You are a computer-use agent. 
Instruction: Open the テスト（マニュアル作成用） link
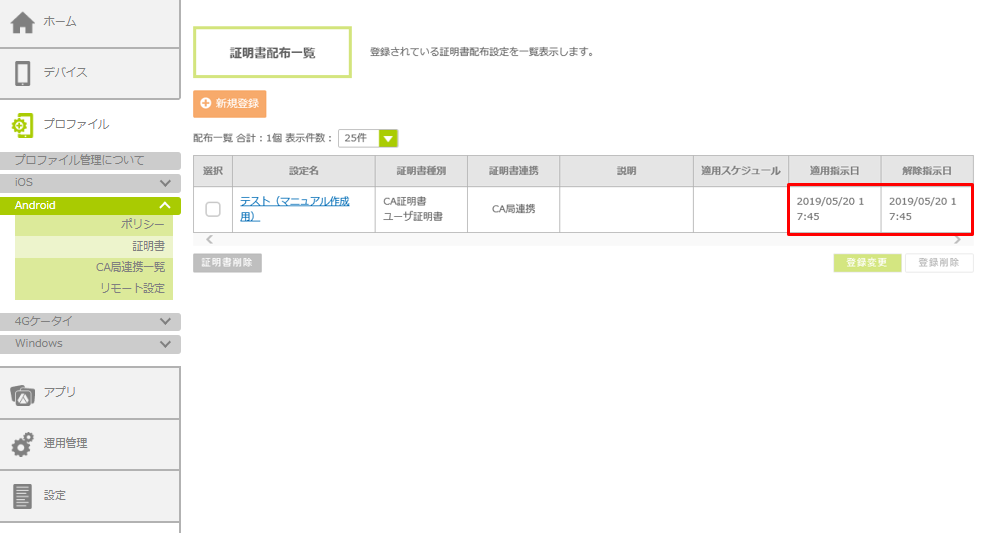[x=294, y=208]
